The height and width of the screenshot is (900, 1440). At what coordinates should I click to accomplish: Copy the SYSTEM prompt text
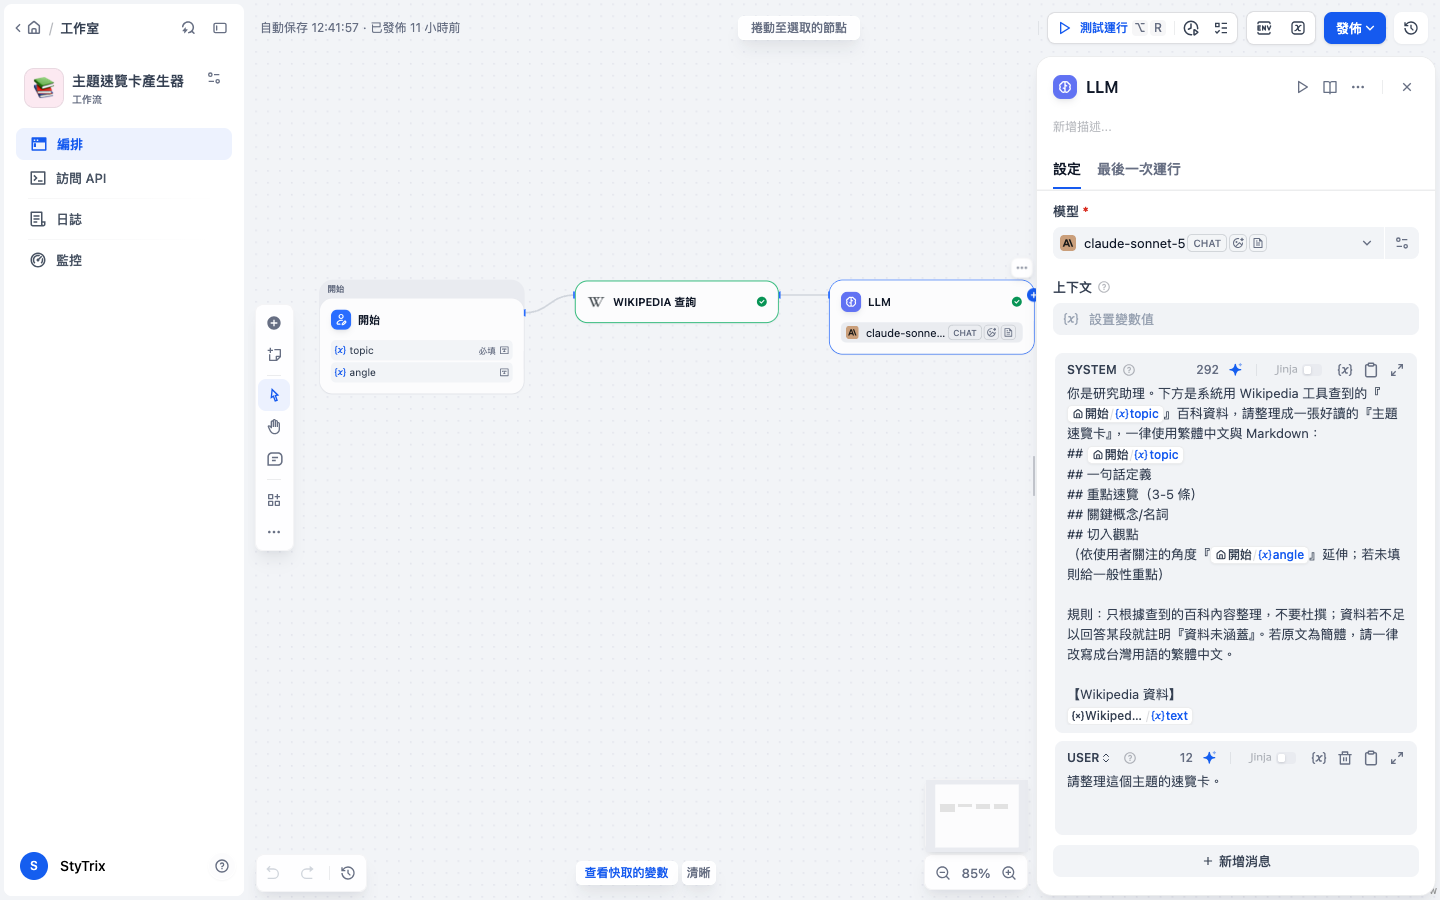1371,369
